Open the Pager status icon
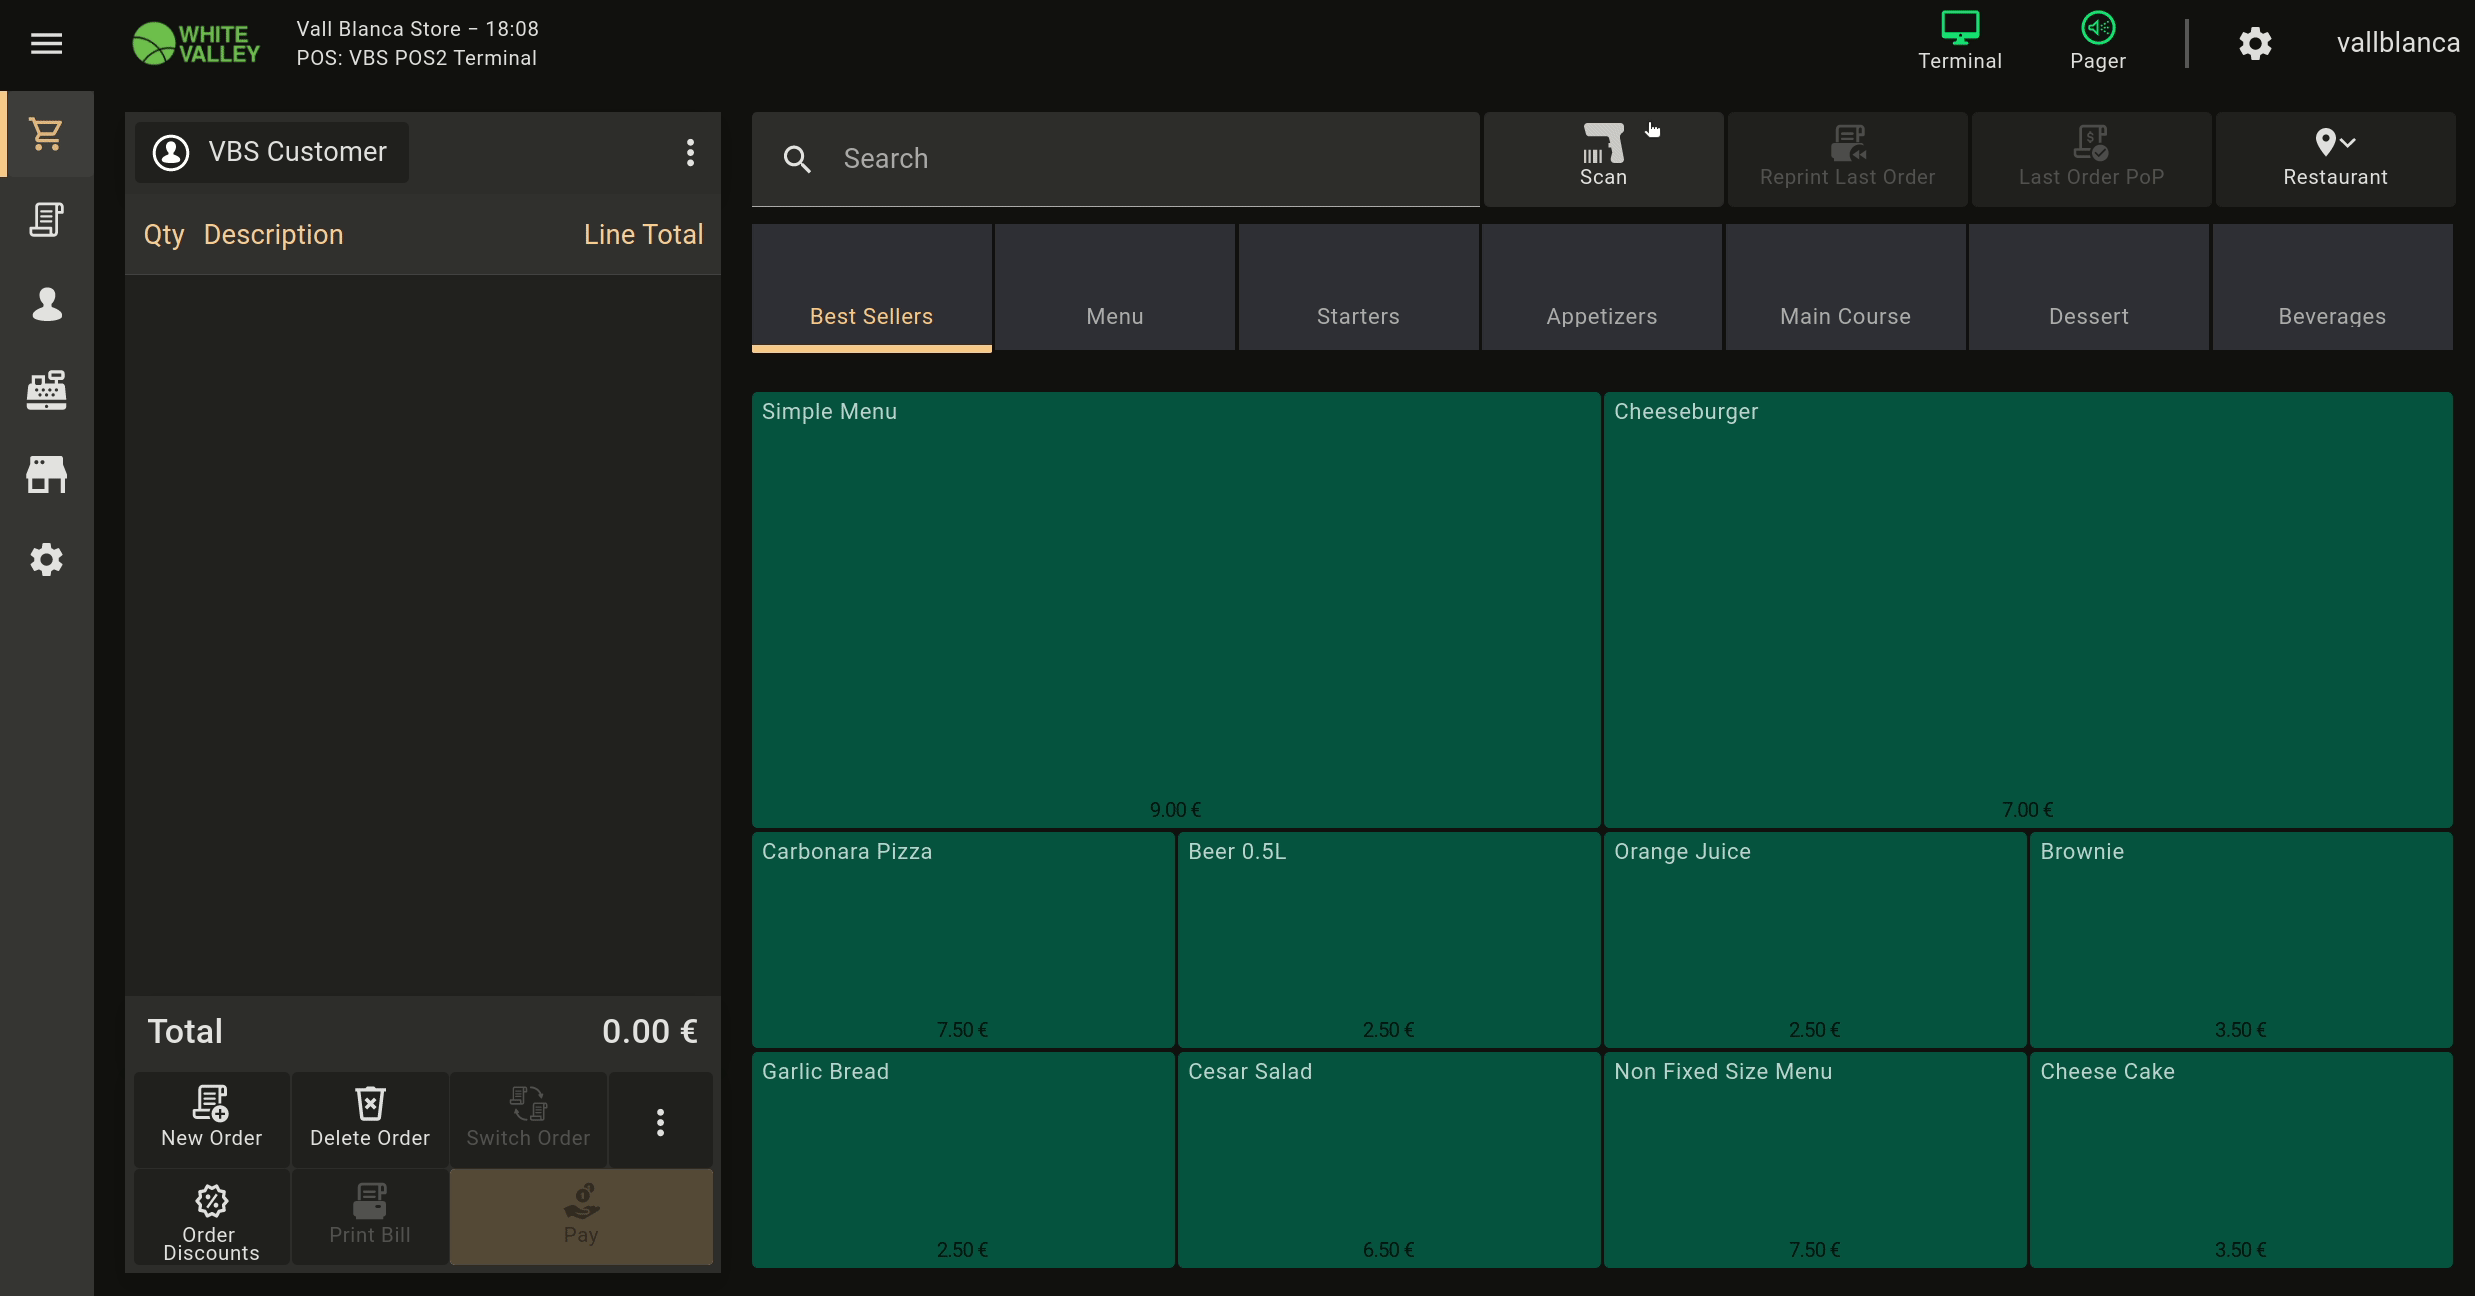2475x1296 pixels. pos(2097,42)
